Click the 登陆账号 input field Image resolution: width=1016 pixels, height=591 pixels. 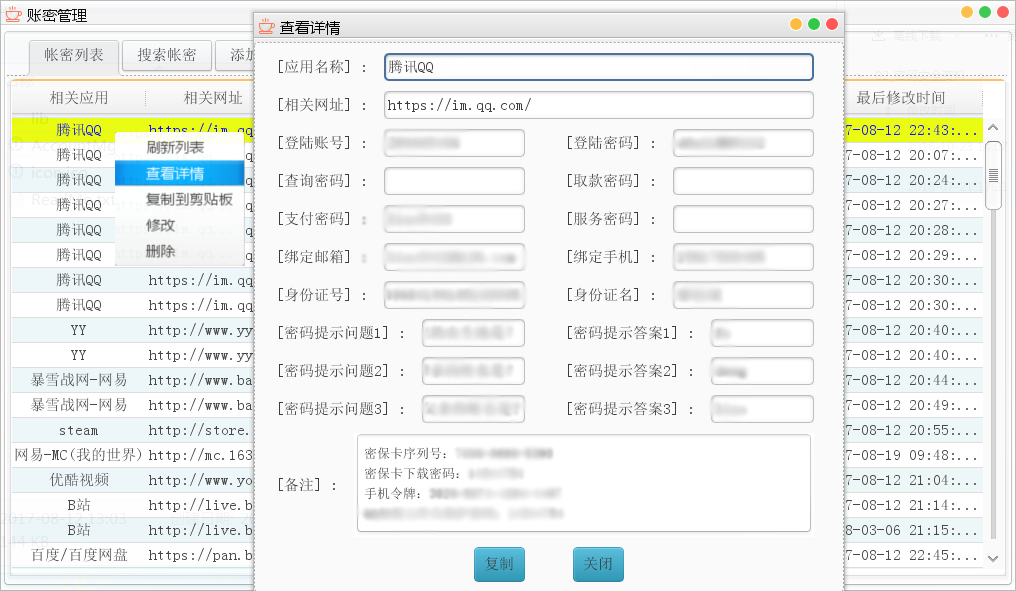(454, 143)
